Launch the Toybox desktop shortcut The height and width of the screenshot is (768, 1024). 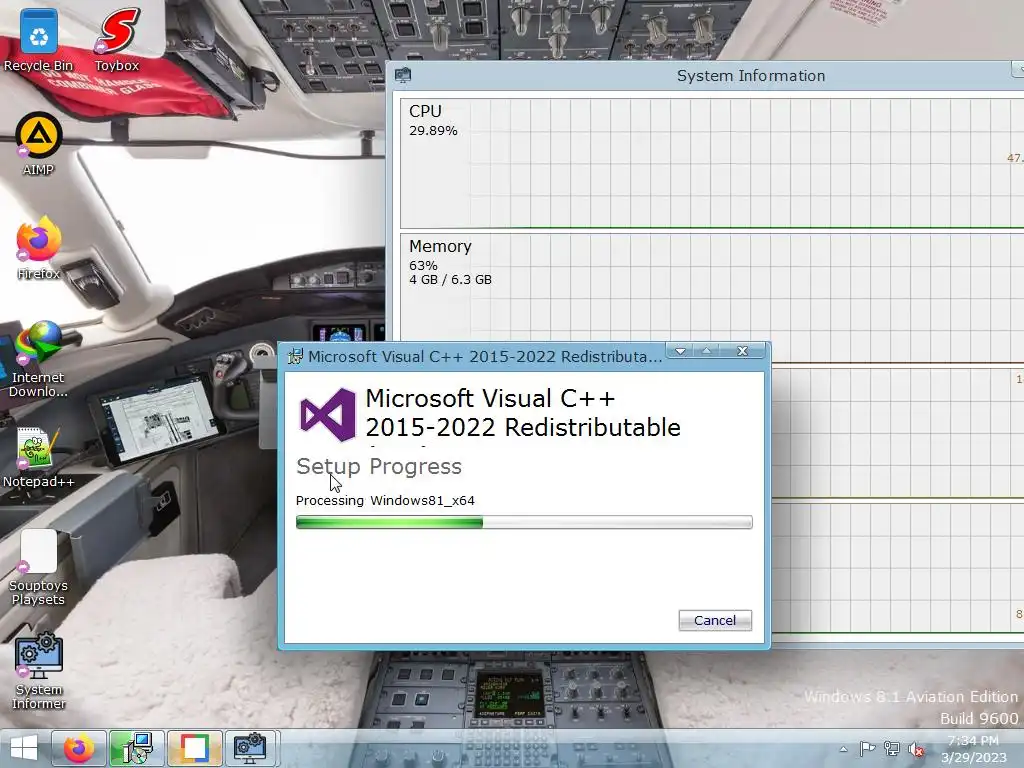point(117,40)
